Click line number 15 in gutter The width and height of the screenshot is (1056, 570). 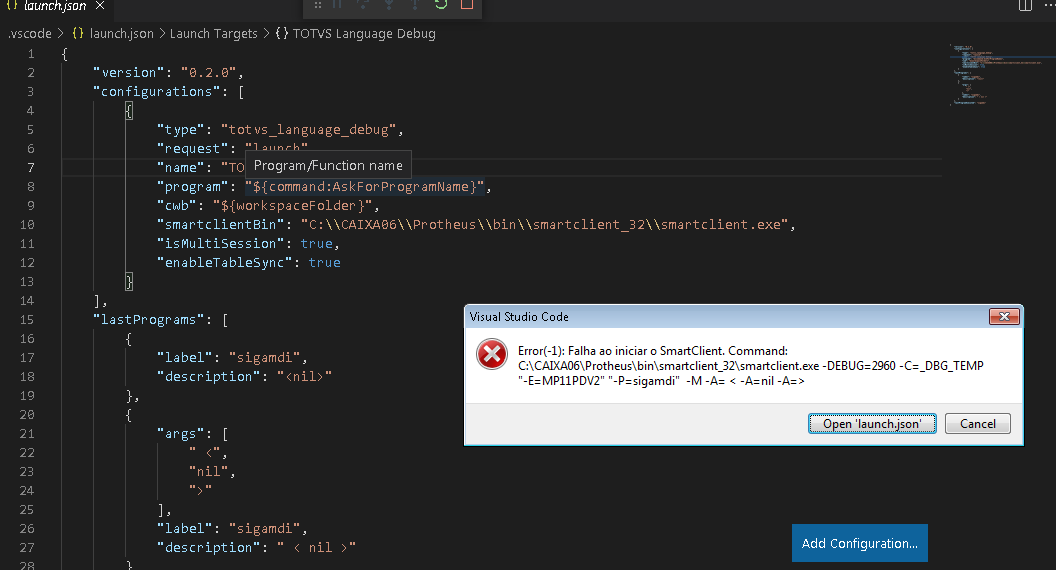tap(27, 319)
